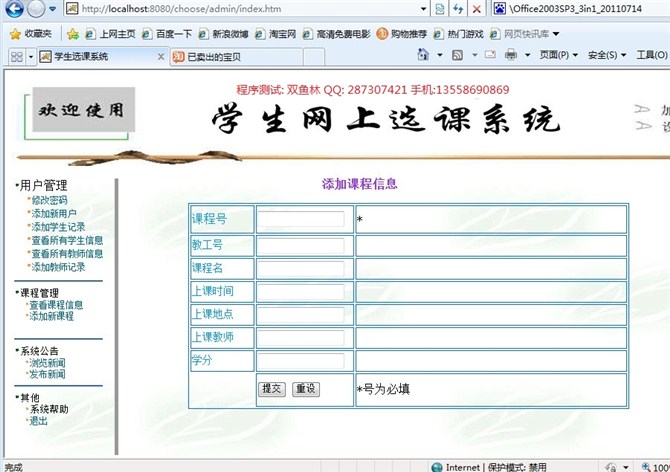Expand the Home button dropdown arrow
This screenshot has width=670, height=472.
point(440,55)
